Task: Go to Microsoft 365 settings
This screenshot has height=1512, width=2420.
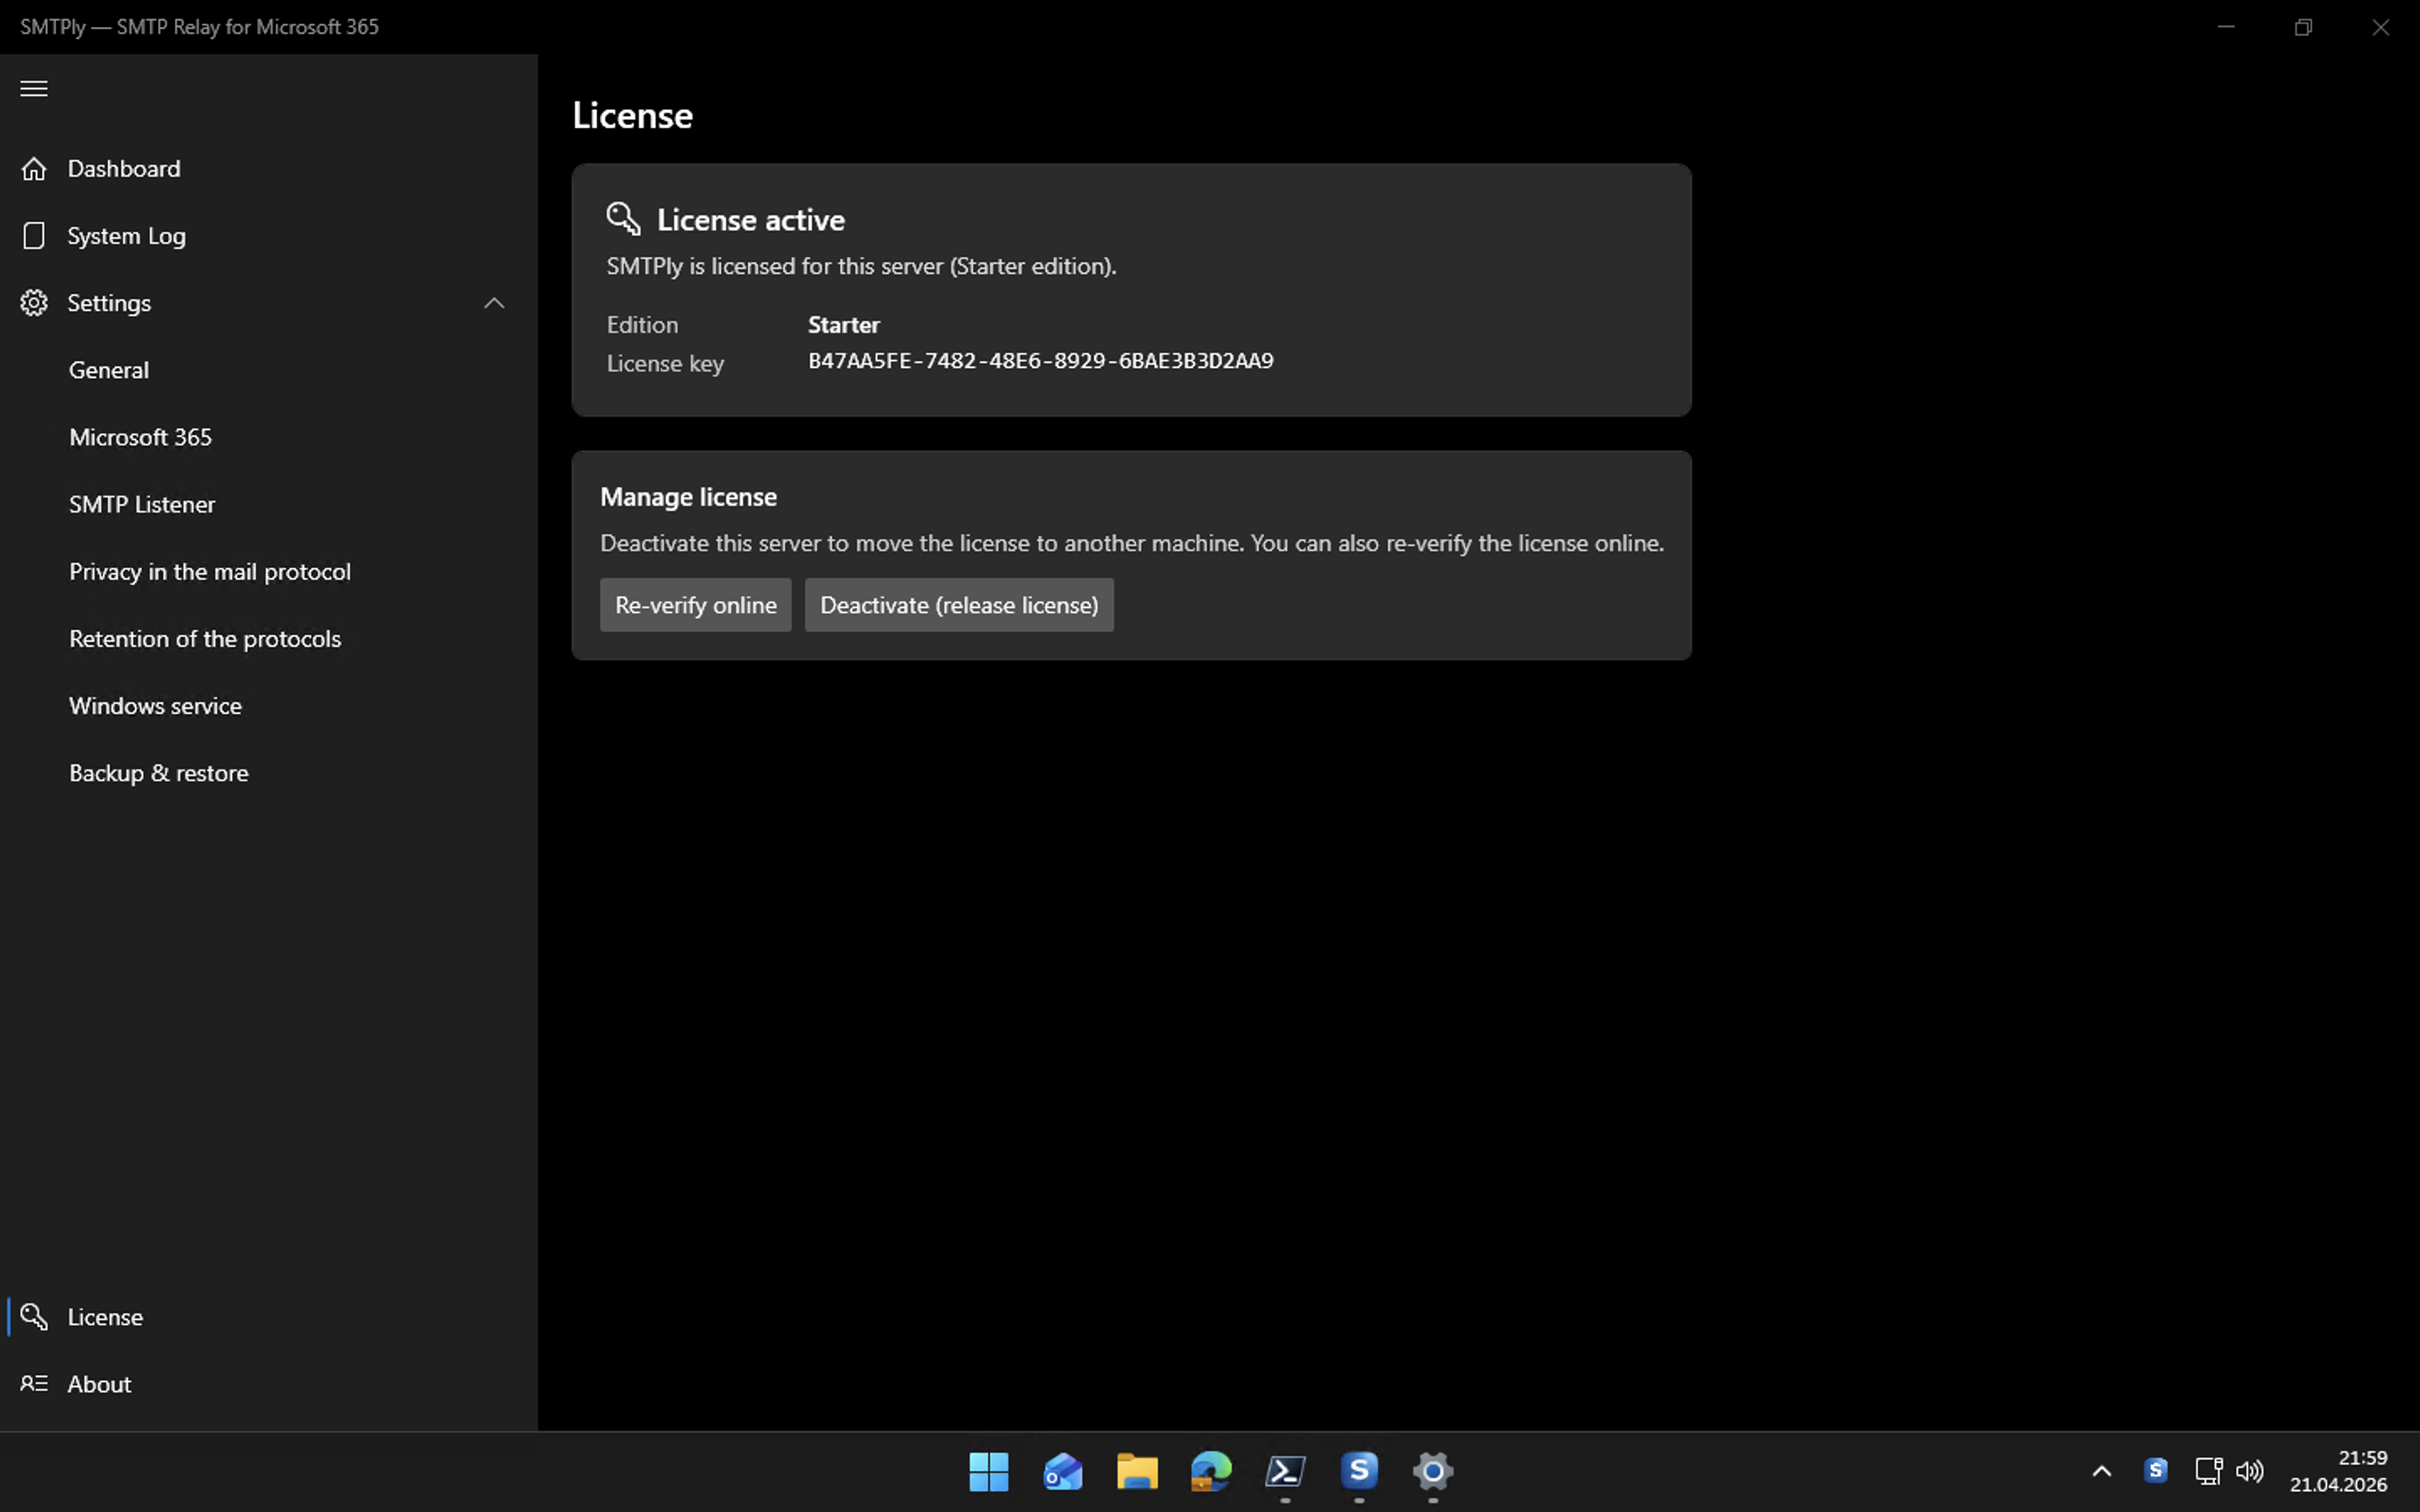Action: [140, 437]
